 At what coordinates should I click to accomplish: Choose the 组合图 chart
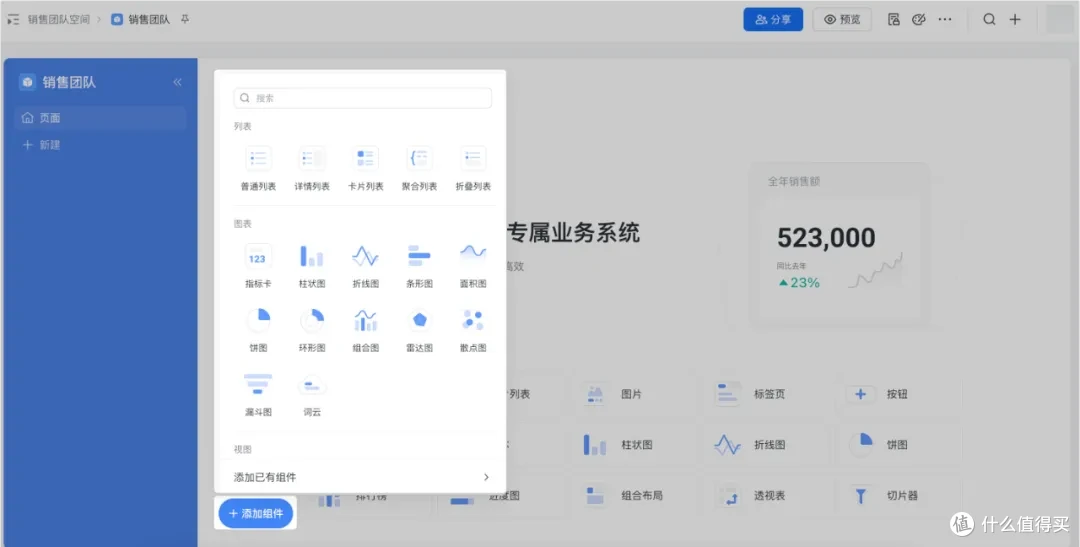(366, 330)
